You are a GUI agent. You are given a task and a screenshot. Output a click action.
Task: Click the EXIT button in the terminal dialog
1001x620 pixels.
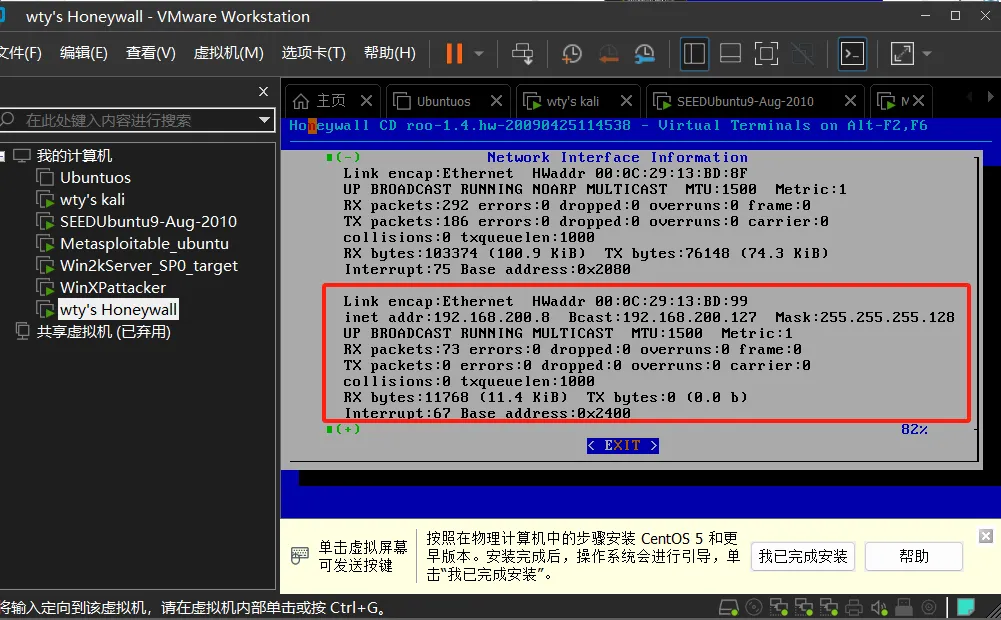click(622, 446)
